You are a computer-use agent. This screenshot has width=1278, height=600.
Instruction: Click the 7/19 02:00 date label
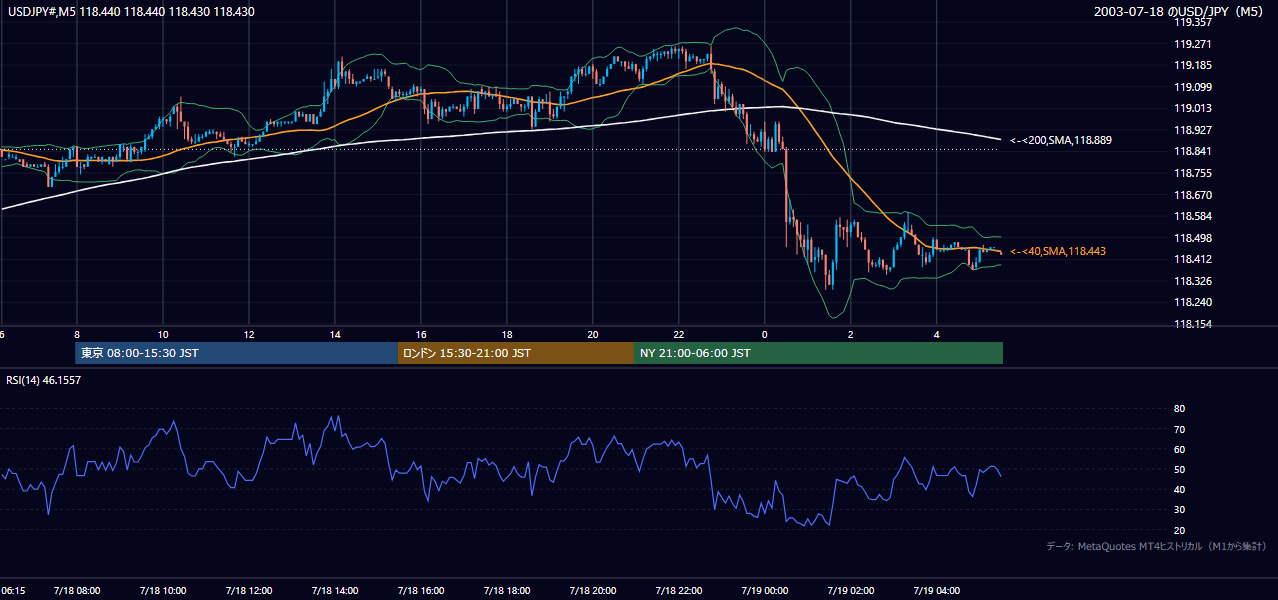pos(850,591)
